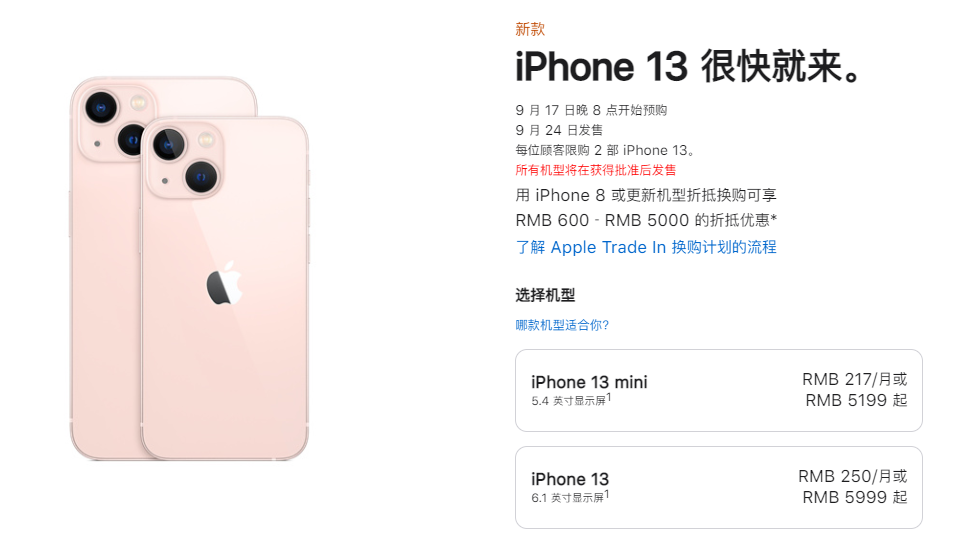Screen dimensions: 953x543
Task: Click the RMB 250/月或 monthly price
Action: (853, 476)
